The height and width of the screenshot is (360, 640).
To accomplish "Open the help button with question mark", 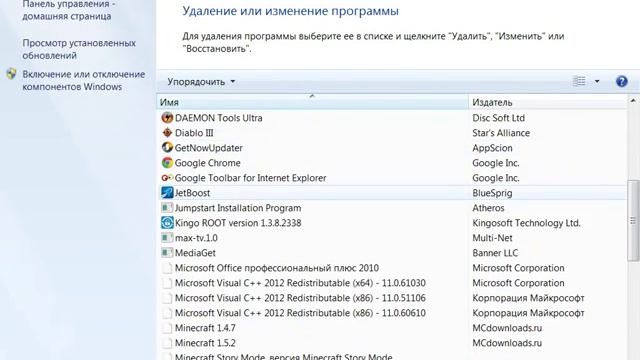I will [621, 81].
